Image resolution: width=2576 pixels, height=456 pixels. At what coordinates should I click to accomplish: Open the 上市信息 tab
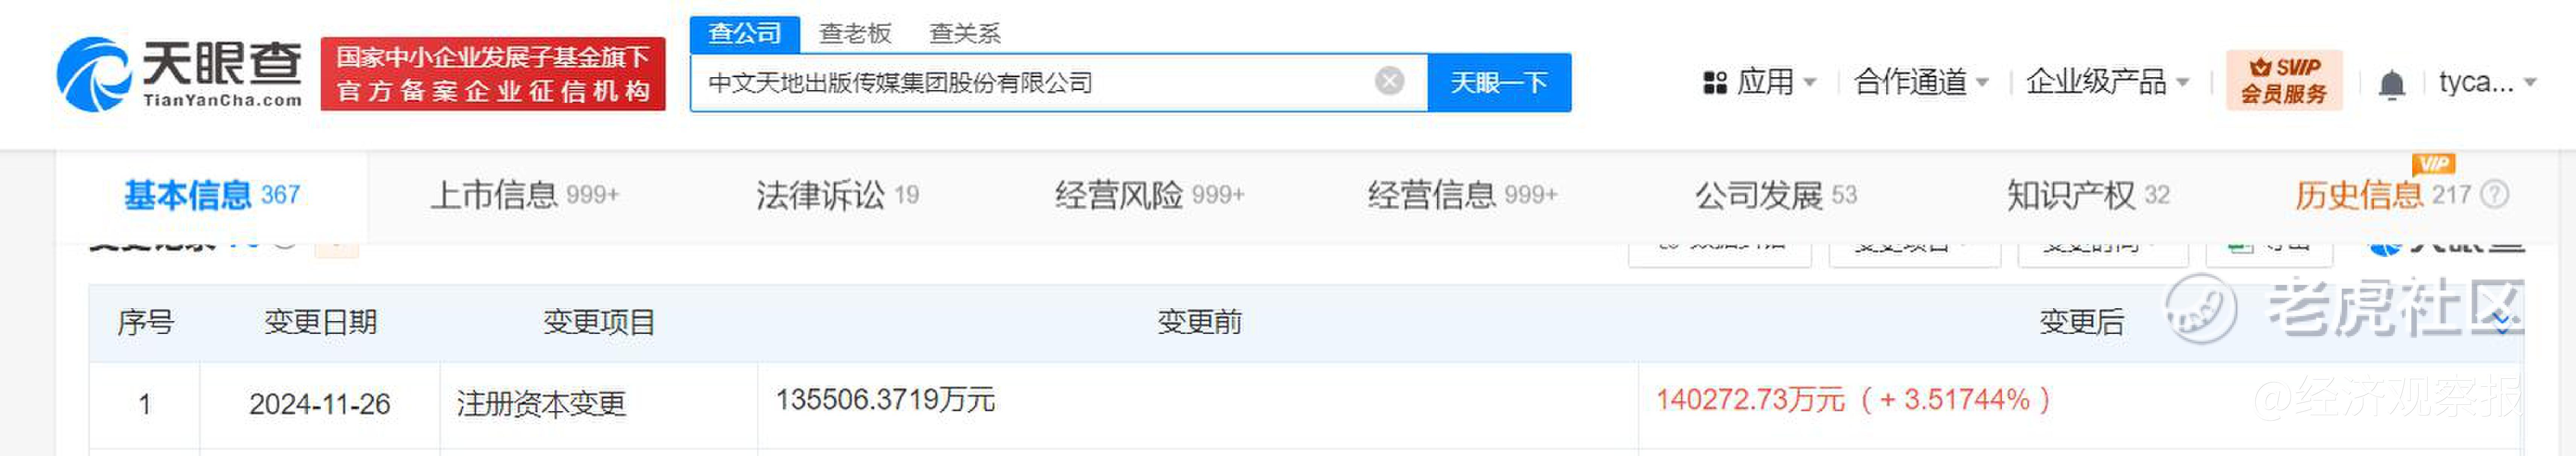(525, 195)
